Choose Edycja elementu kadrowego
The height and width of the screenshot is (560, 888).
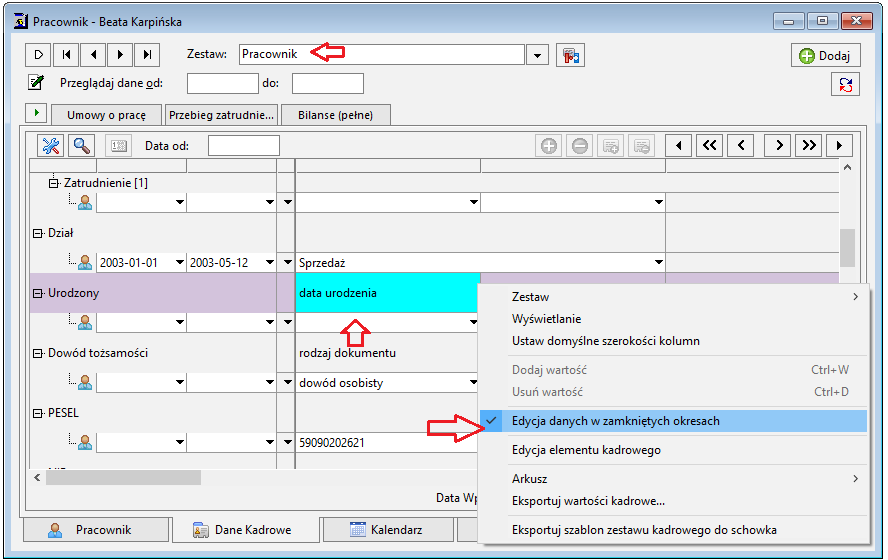pyautogui.click(x=673, y=450)
